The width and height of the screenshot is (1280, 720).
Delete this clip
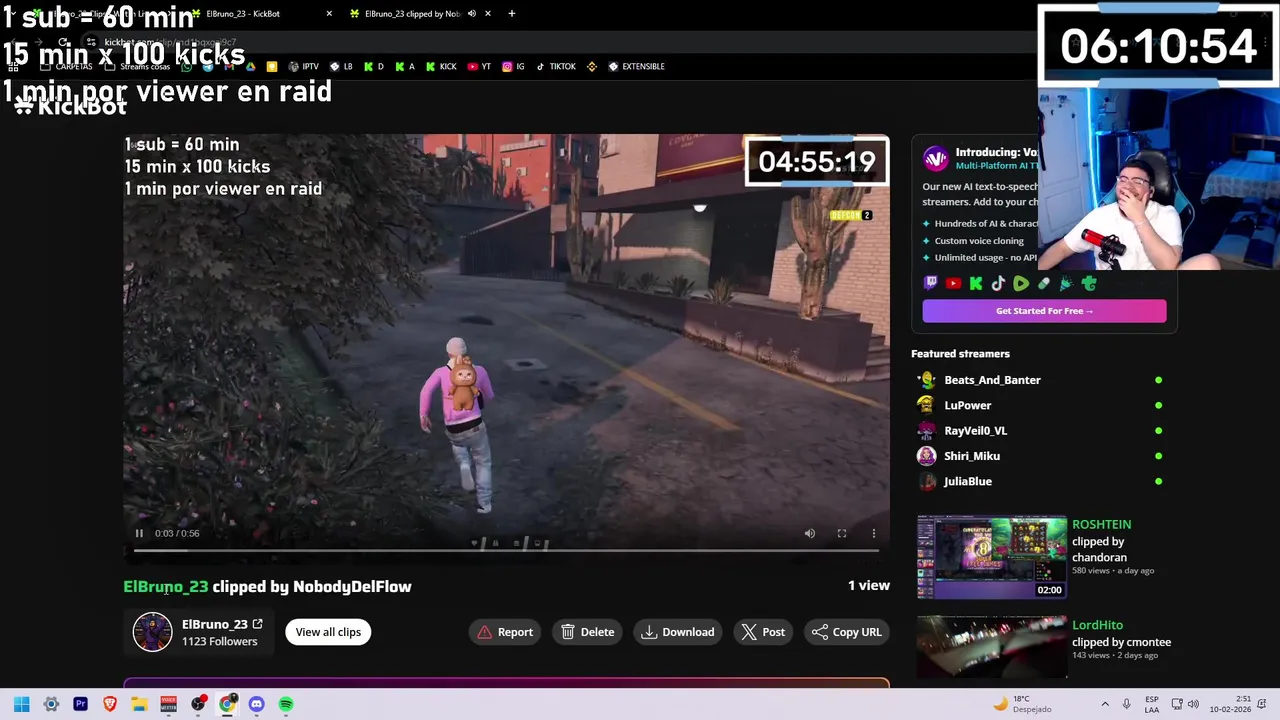pos(588,632)
